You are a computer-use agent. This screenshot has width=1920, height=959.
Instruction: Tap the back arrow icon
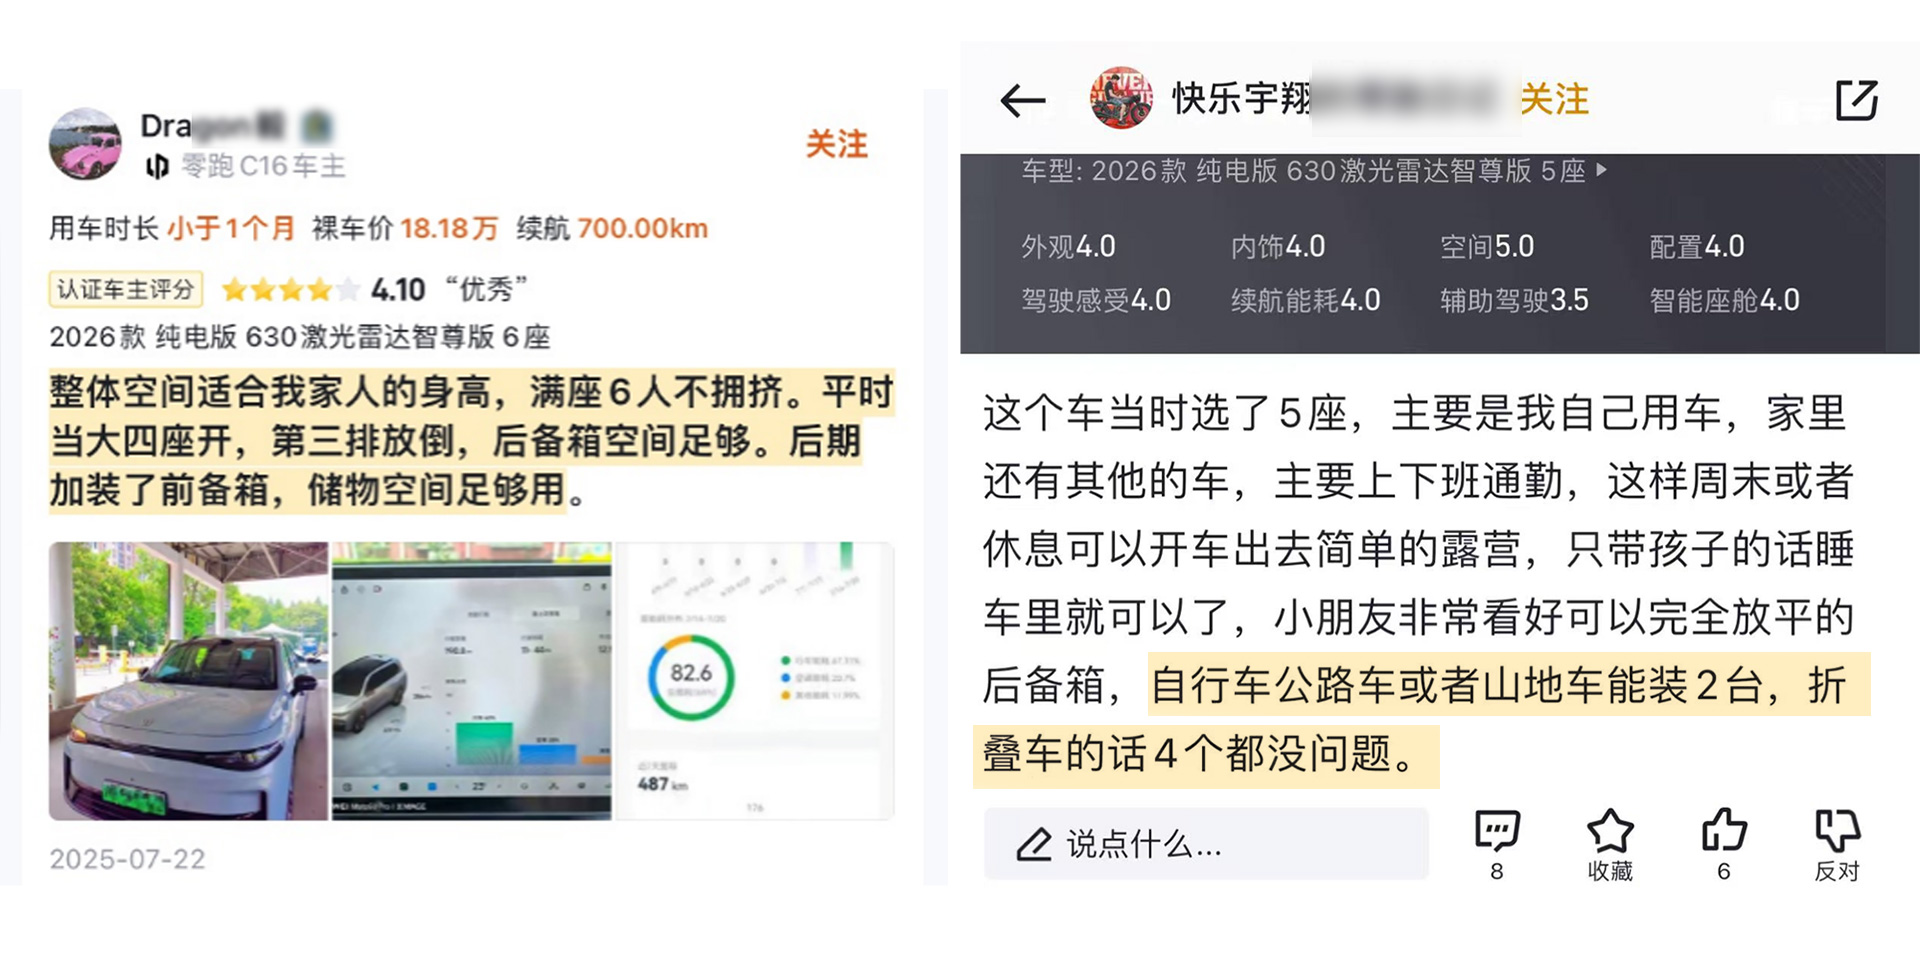click(1022, 100)
